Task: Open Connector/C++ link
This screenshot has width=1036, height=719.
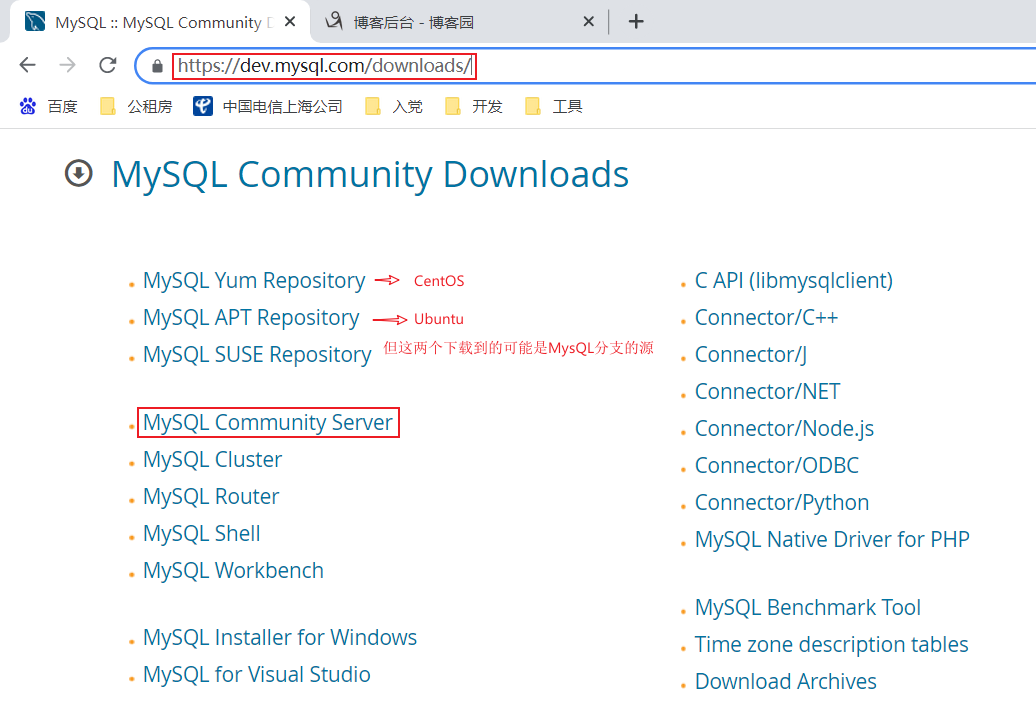Action: pyautogui.click(x=766, y=318)
